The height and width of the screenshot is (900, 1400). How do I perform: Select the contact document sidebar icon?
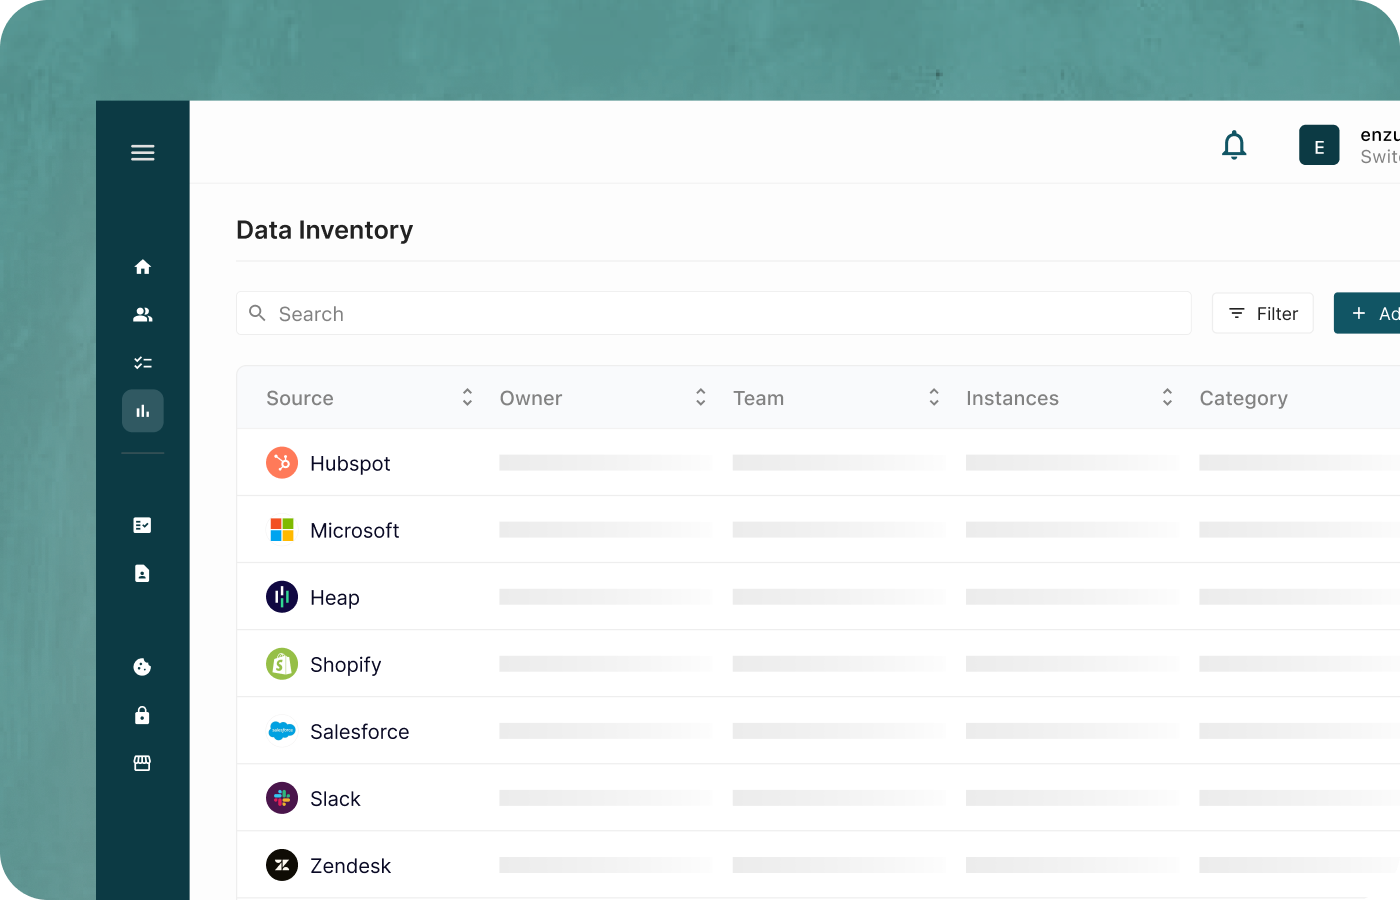142,573
